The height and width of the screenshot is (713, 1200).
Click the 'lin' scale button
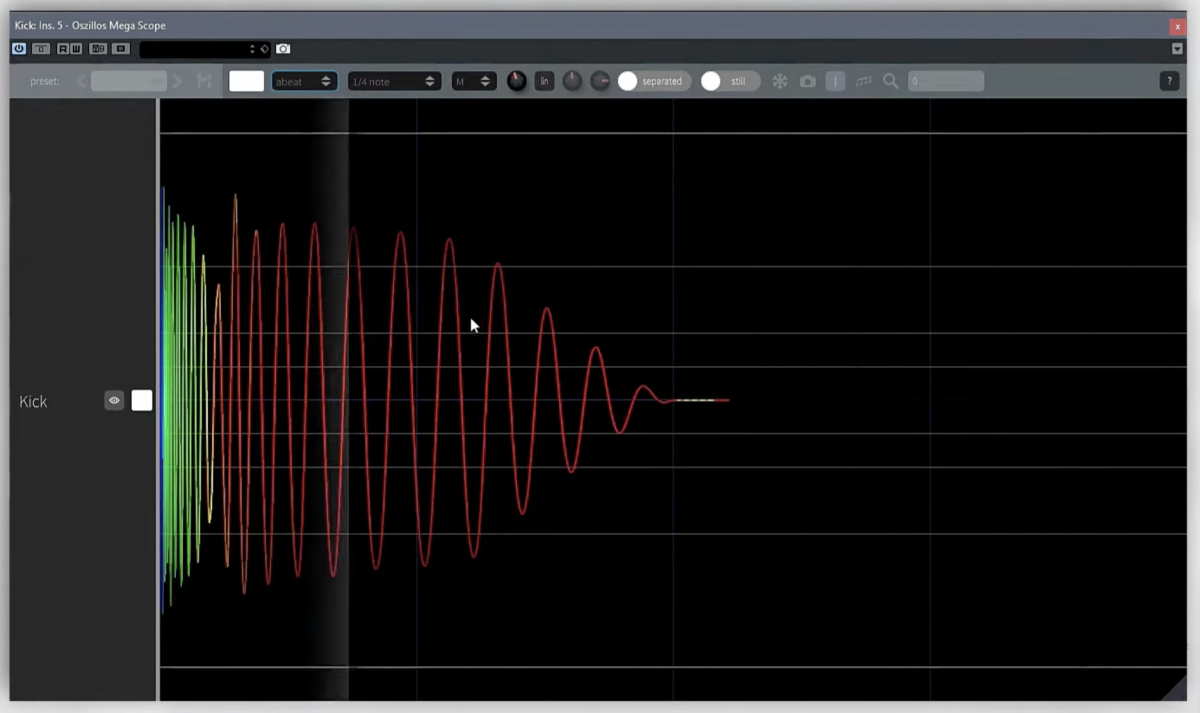544,81
